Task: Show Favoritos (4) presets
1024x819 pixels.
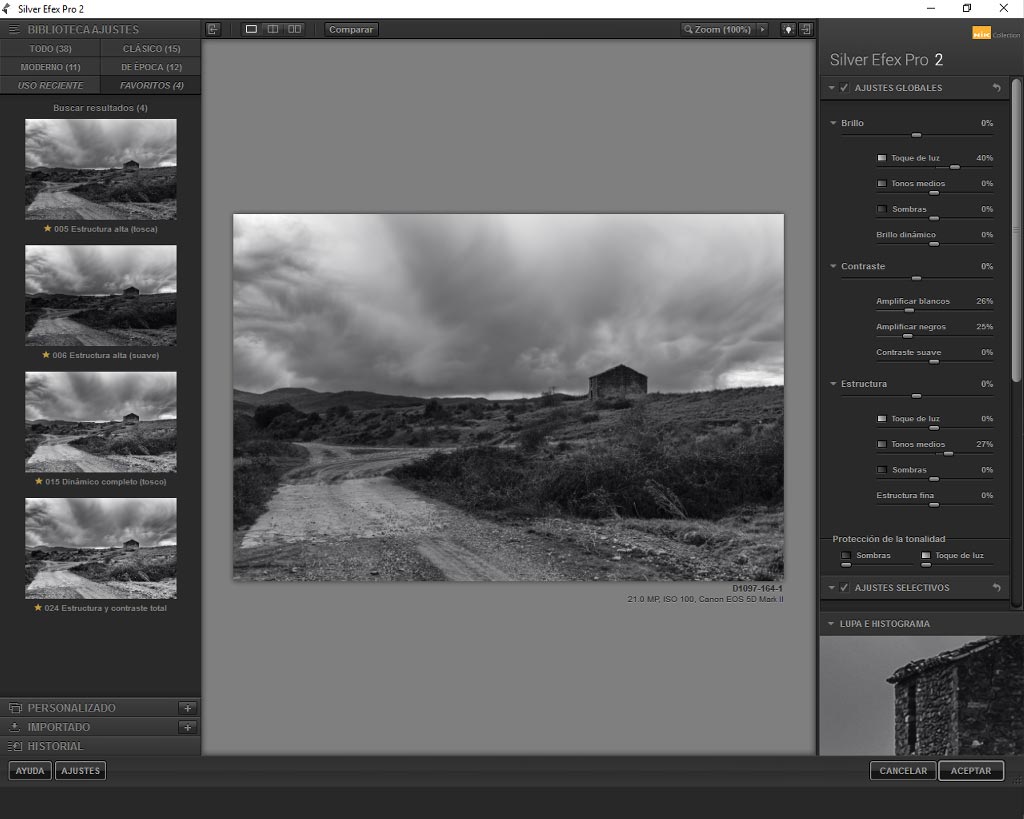Action: tap(152, 86)
